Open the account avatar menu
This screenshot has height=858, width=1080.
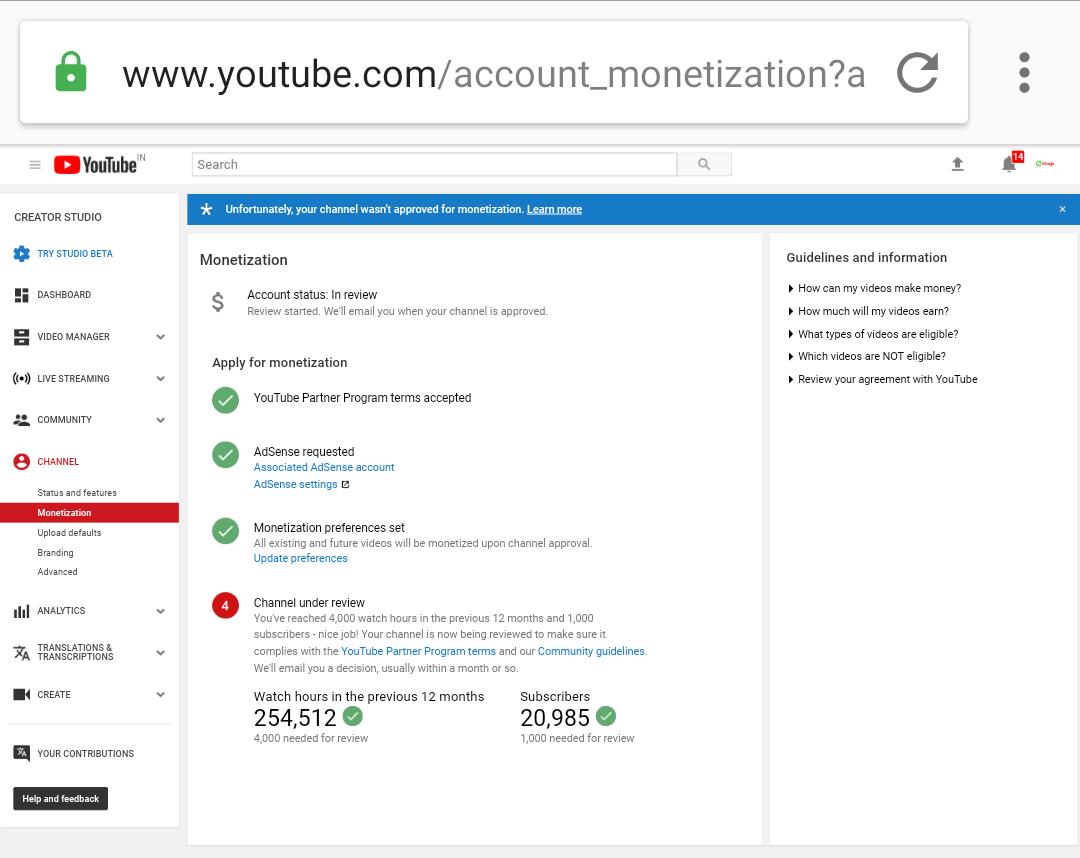click(1045, 164)
